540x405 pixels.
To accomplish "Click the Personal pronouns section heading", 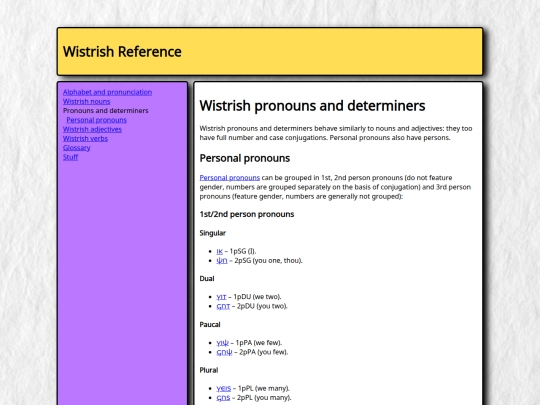I will (245, 158).
